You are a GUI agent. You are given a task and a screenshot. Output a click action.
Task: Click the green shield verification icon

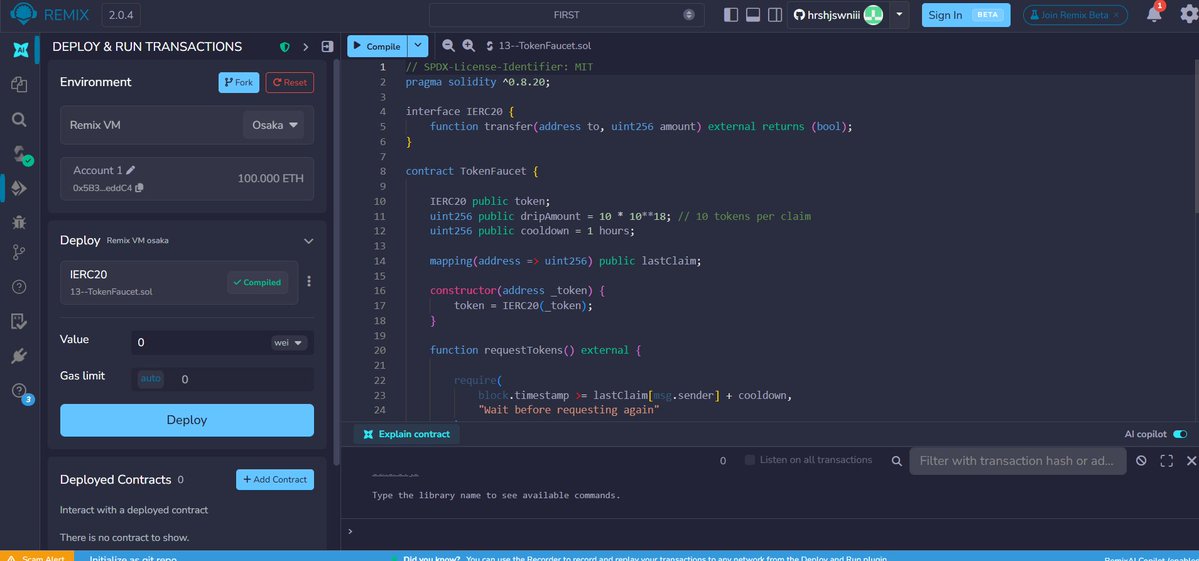point(284,47)
